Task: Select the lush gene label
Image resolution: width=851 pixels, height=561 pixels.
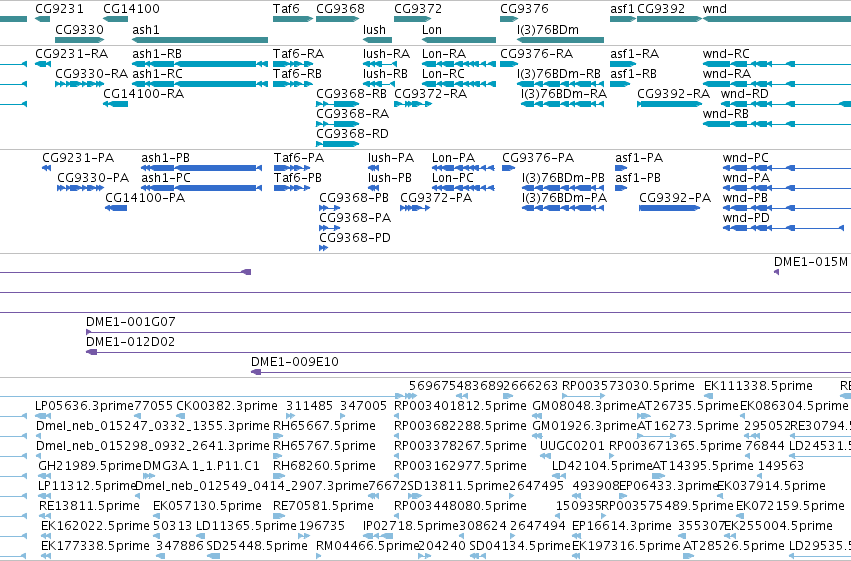Action: point(374,29)
